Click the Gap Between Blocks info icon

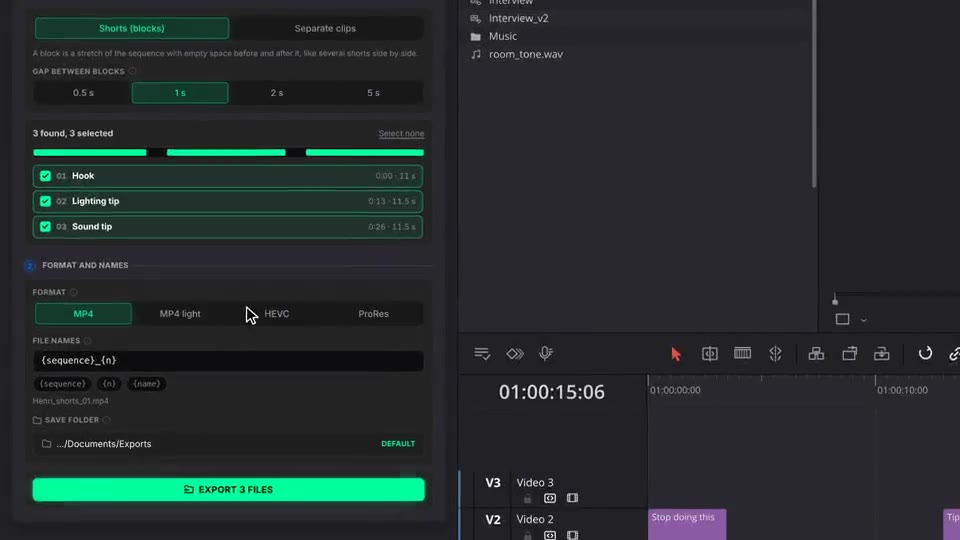tap(132, 71)
